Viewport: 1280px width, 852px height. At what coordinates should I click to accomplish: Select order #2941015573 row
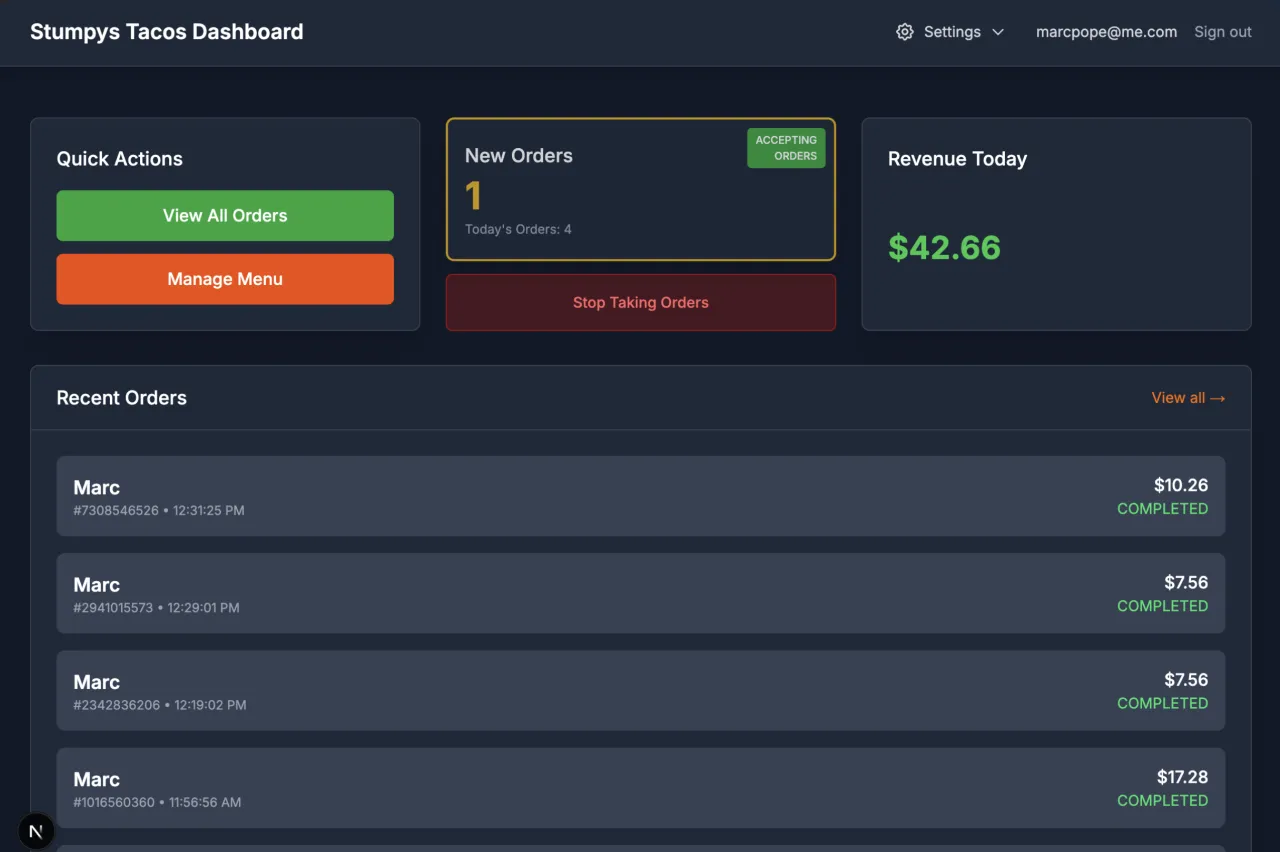[x=640, y=593]
